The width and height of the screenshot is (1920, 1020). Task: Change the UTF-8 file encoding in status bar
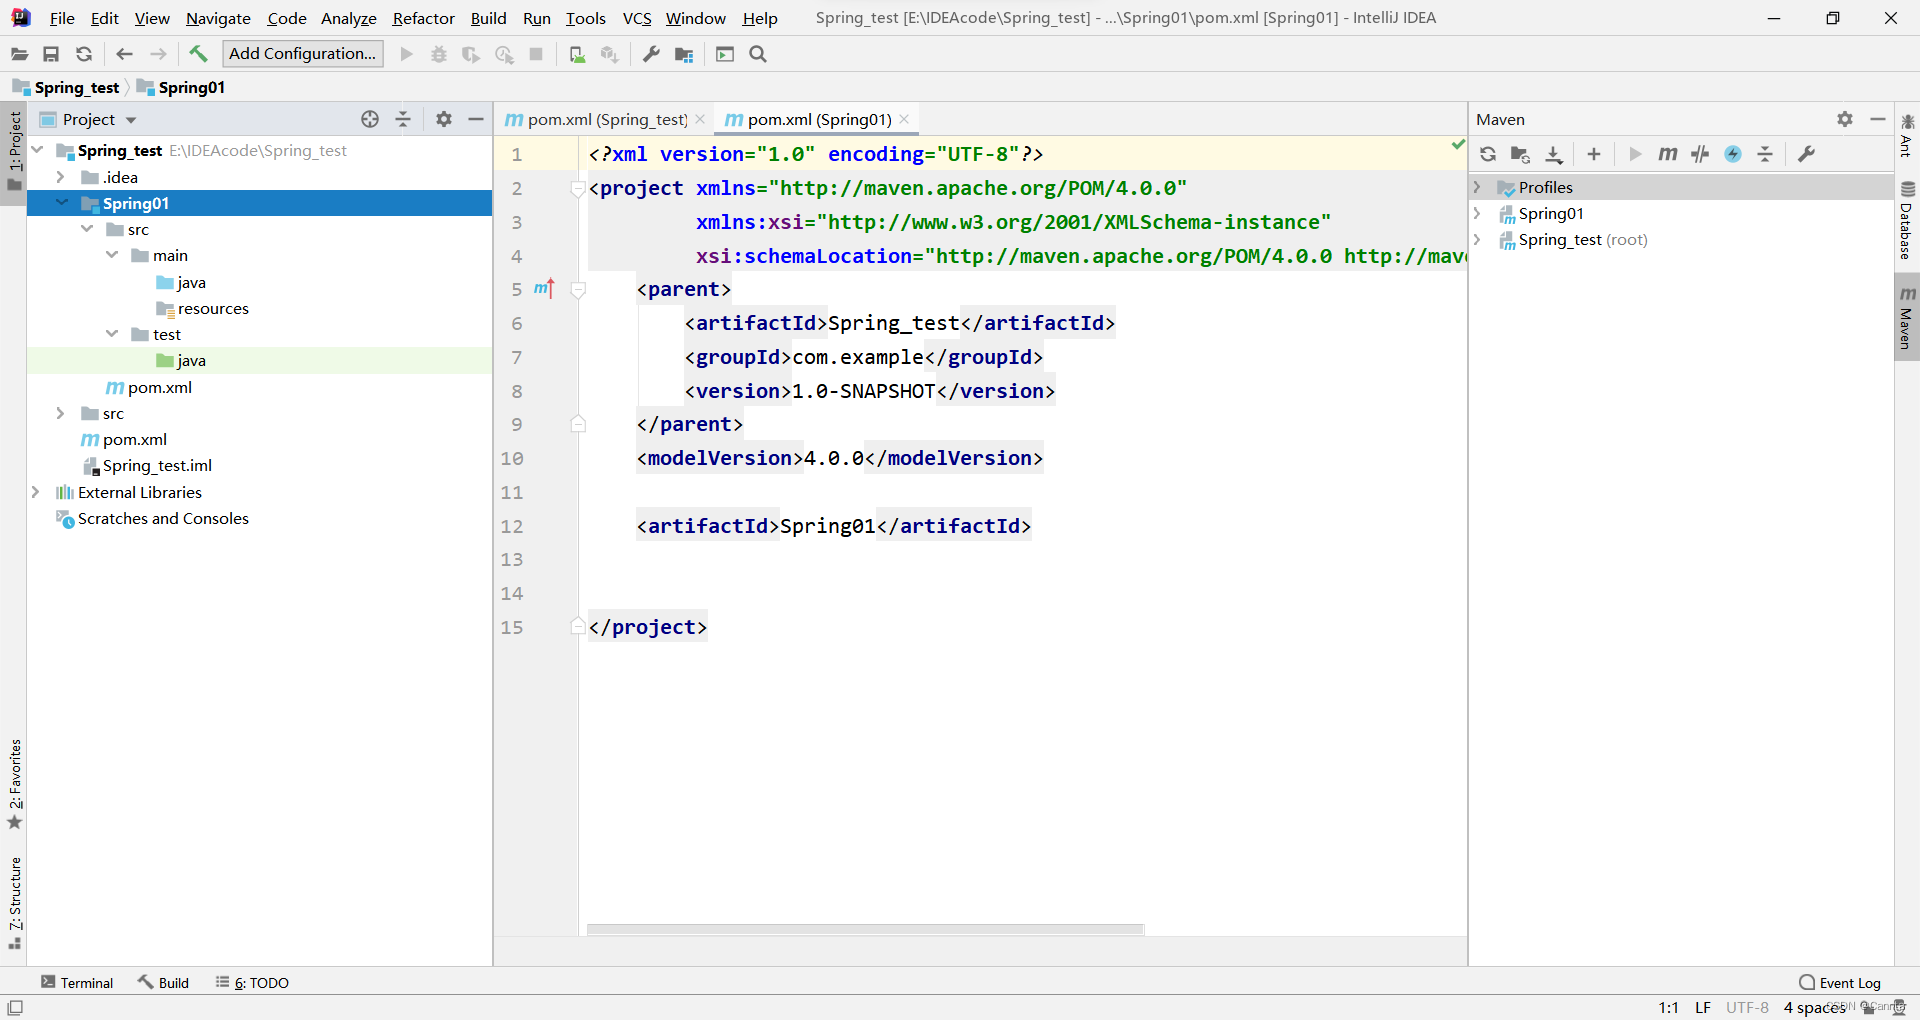click(x=1747, y=1008)
